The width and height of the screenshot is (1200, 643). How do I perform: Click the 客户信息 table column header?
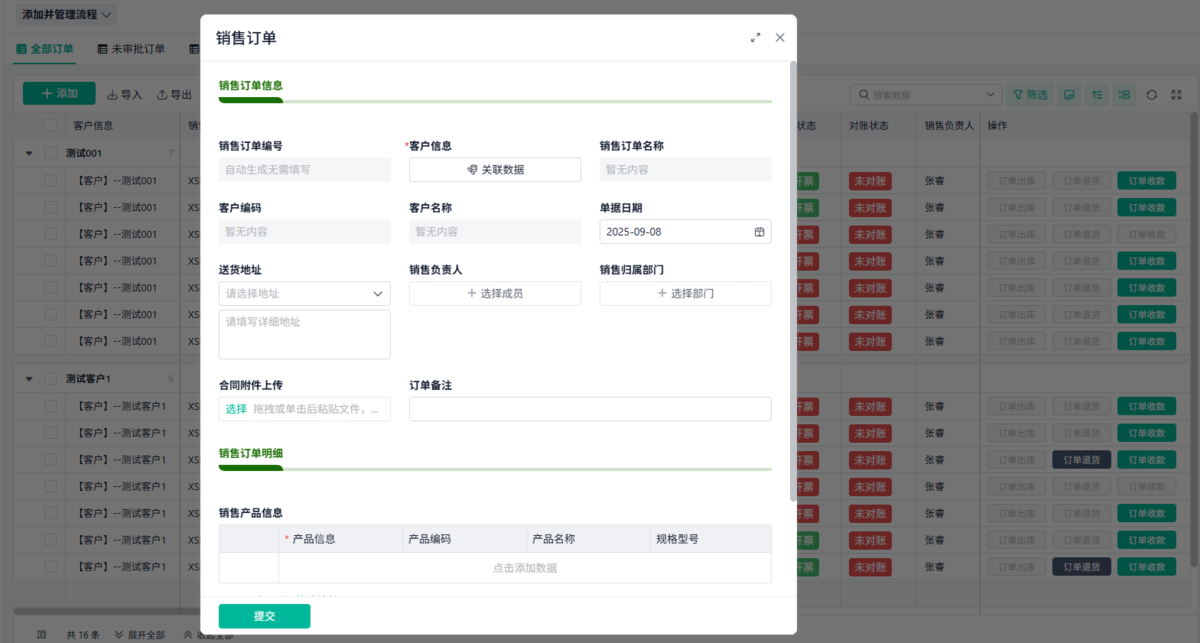tap(93, 125)
